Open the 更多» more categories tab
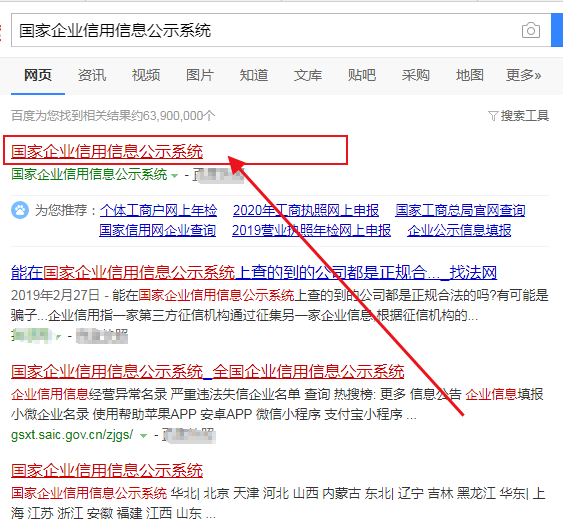The width and height of the screenshot is (563, 525). coord(523,75)
